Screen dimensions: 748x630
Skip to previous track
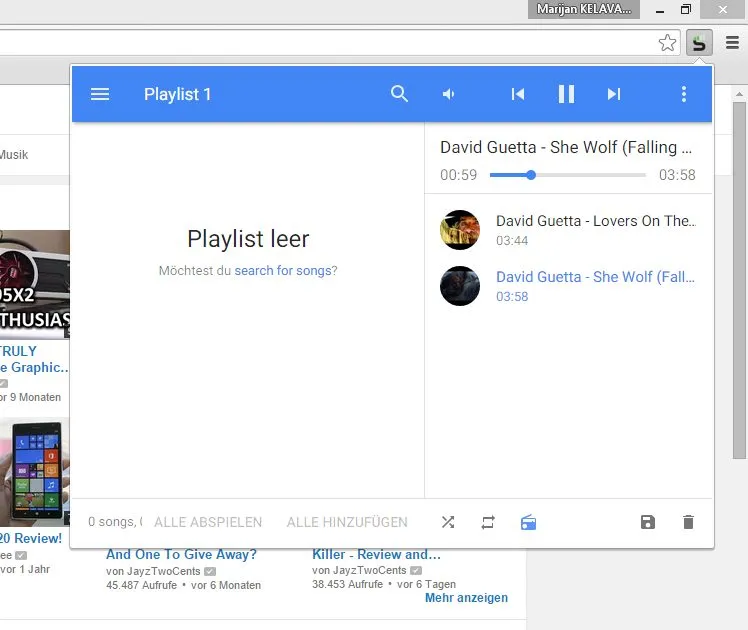tap(518, 94)
